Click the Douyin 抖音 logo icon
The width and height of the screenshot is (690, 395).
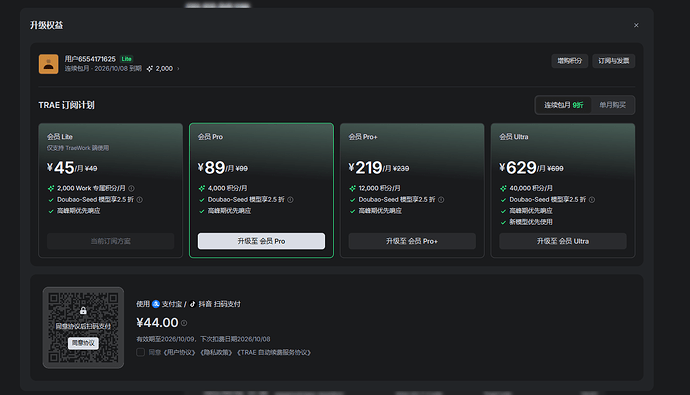click(193, 304)
